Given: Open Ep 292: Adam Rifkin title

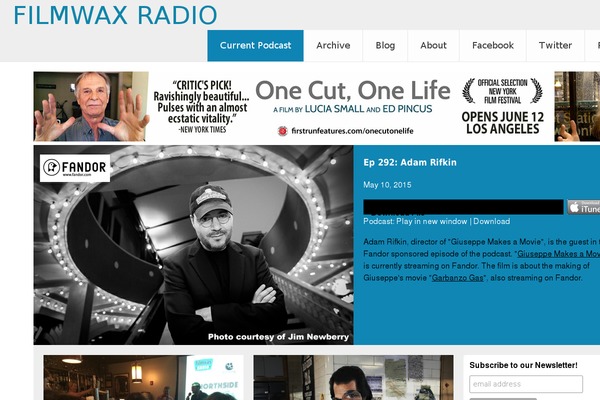Looking at the screenshot, I should point(410,163).
